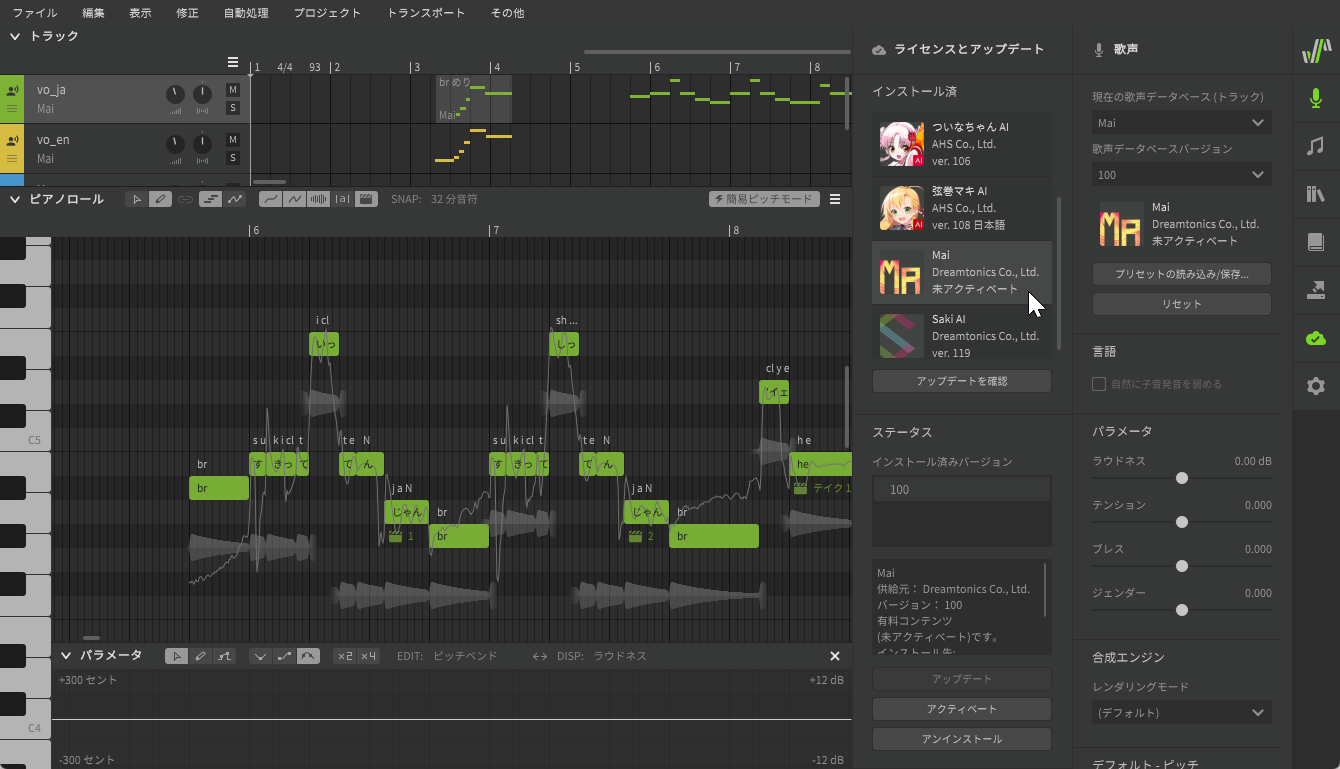1340x769 pixels.
Task: Open the Voice panel microphone icon in sidebar
Action: (x=1316, y=98)
